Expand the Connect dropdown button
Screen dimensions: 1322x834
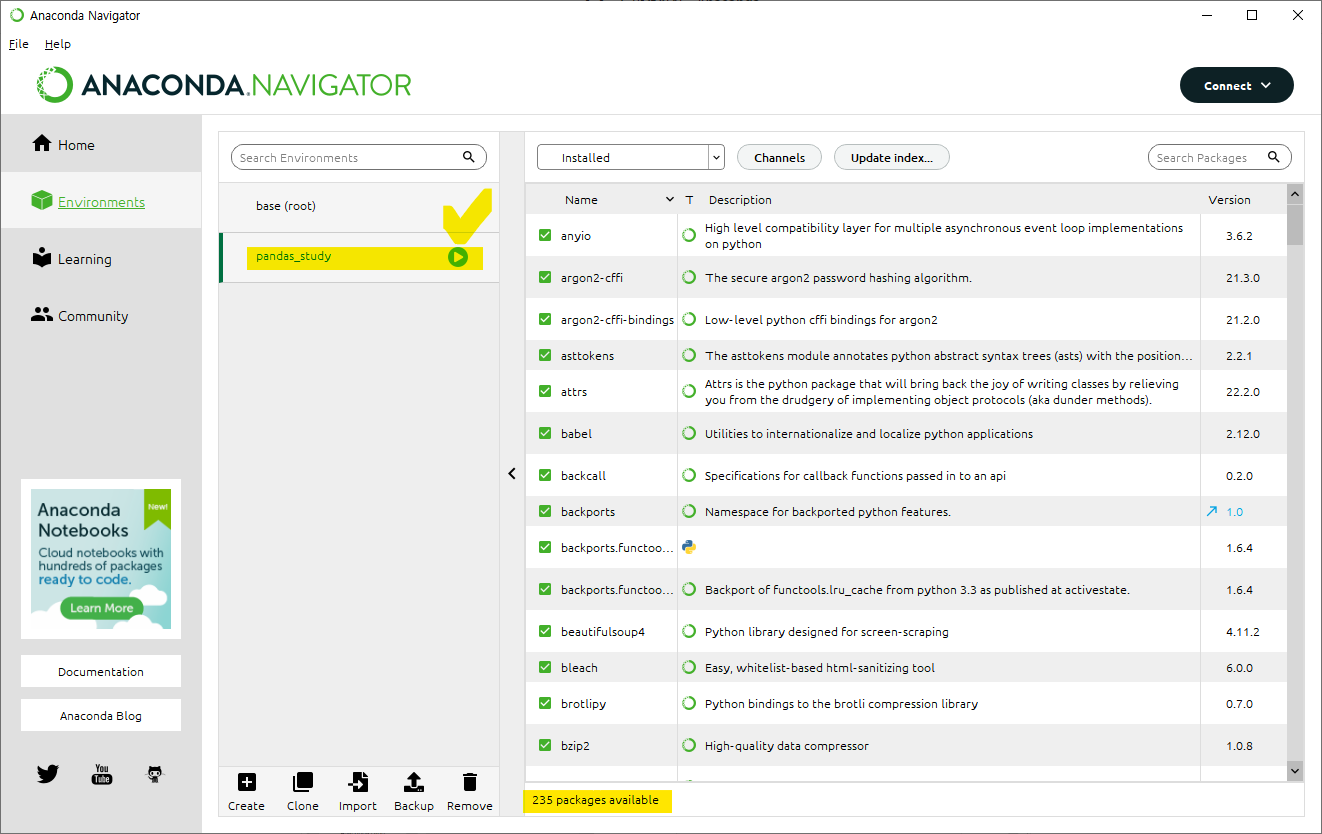tap(1236, 85)
